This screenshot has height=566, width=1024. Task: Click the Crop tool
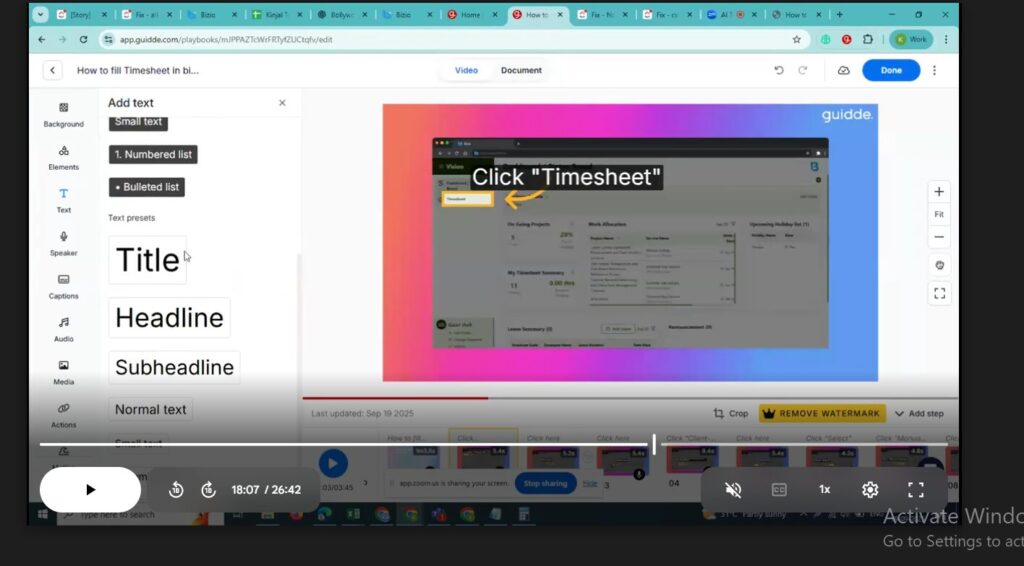pos(730,413)
